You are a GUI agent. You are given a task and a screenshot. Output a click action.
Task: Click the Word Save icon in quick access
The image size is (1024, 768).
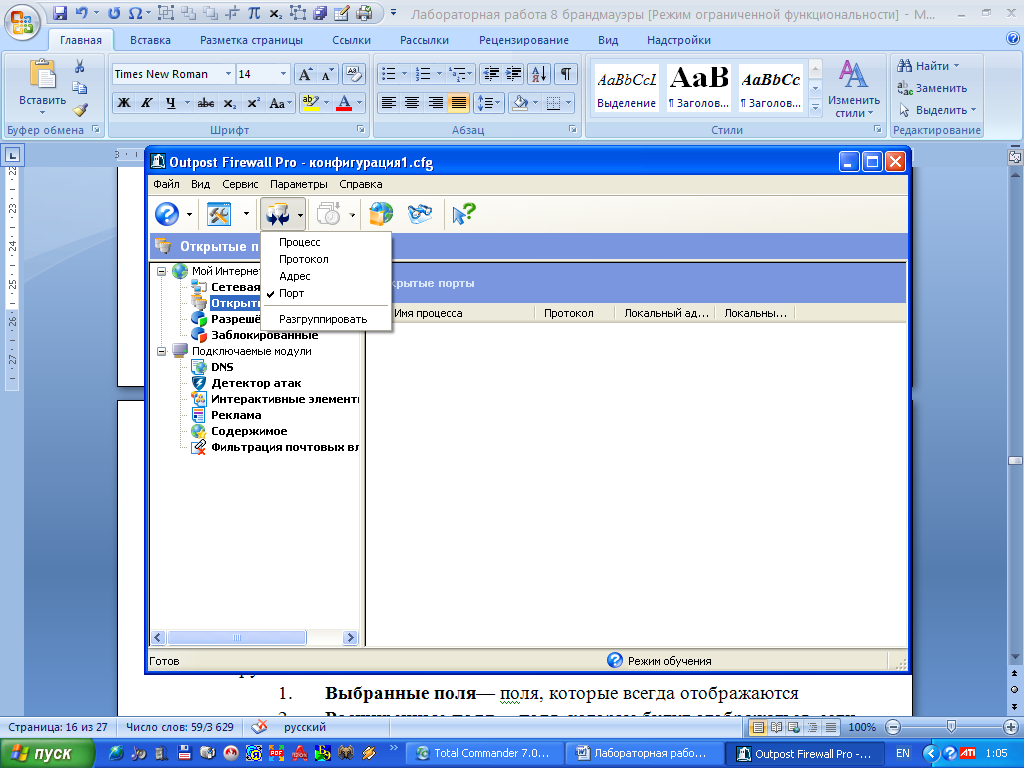coord(59,13)
